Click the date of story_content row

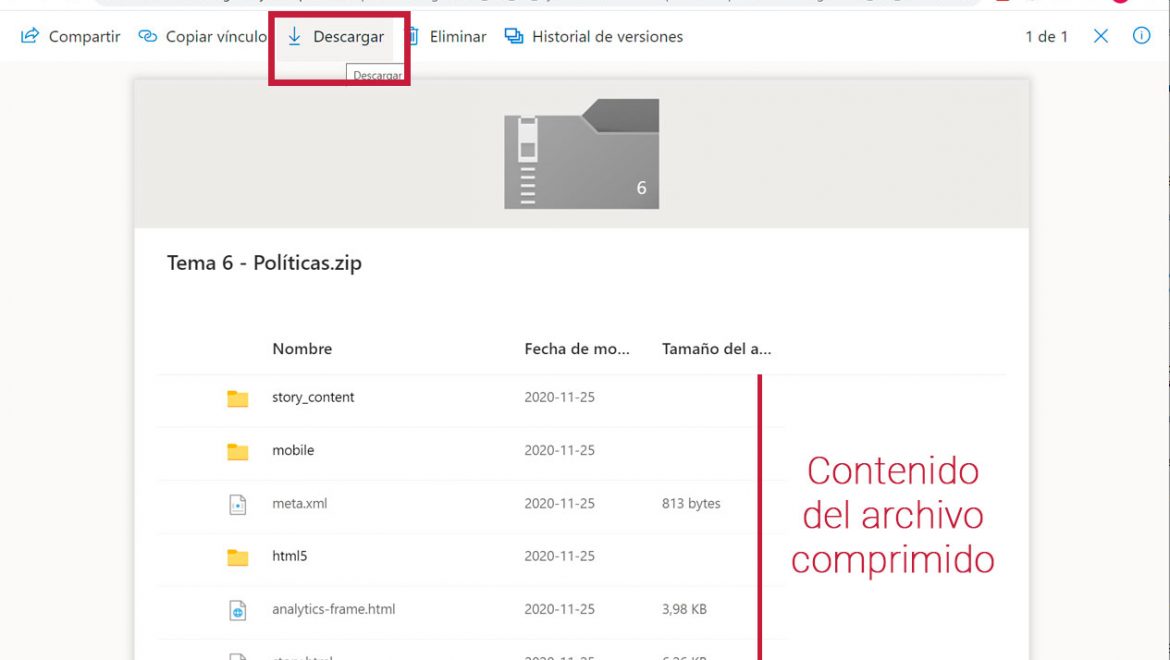560,397
